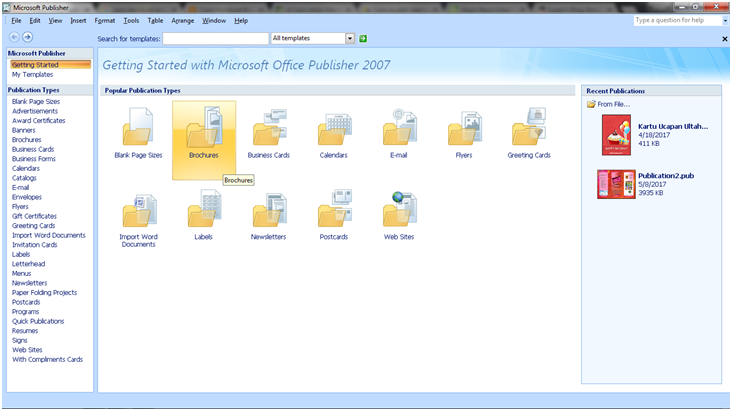Choose Menus in the sidebar list
Viewport: 732px width, 411px height.
coord(21,274)
